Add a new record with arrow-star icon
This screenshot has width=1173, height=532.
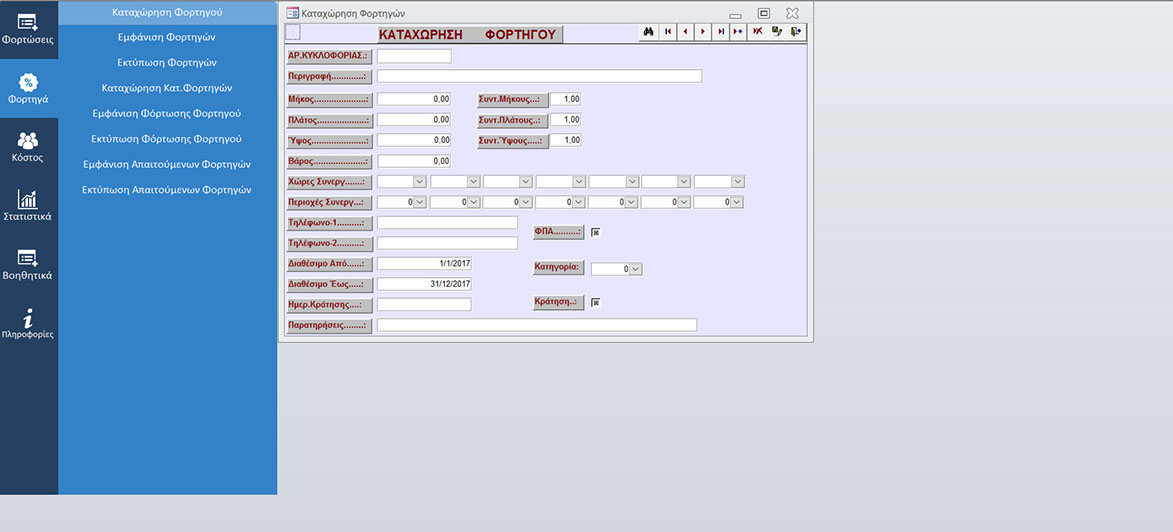[x=738, y=32]
